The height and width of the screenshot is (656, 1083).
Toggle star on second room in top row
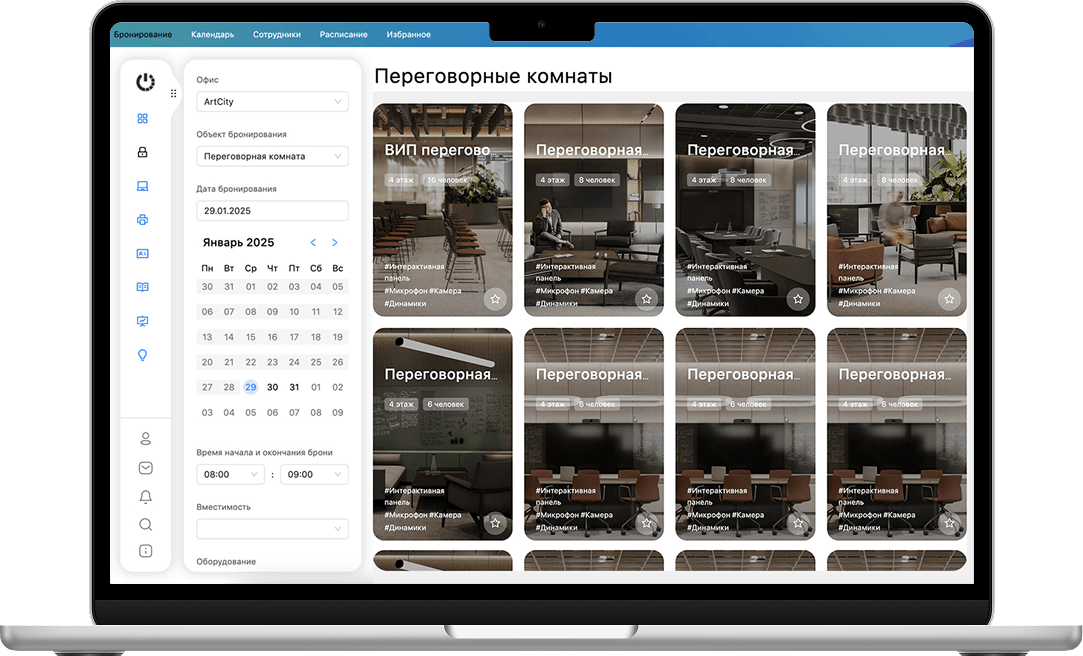click(646, 299)
